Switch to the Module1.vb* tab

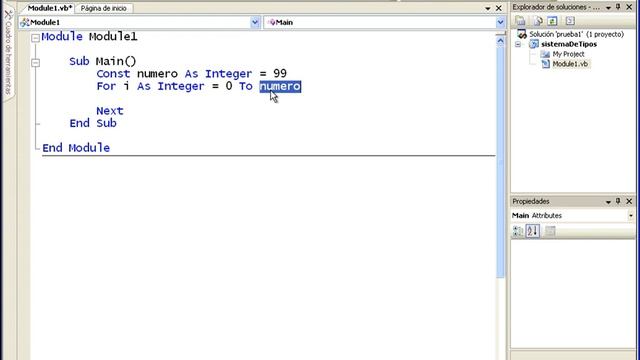pyautogui.click(x=49, y=8)
